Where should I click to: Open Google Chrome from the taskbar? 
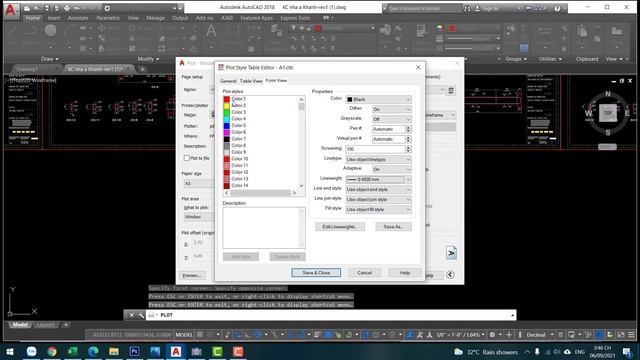[x=52, y=351]
